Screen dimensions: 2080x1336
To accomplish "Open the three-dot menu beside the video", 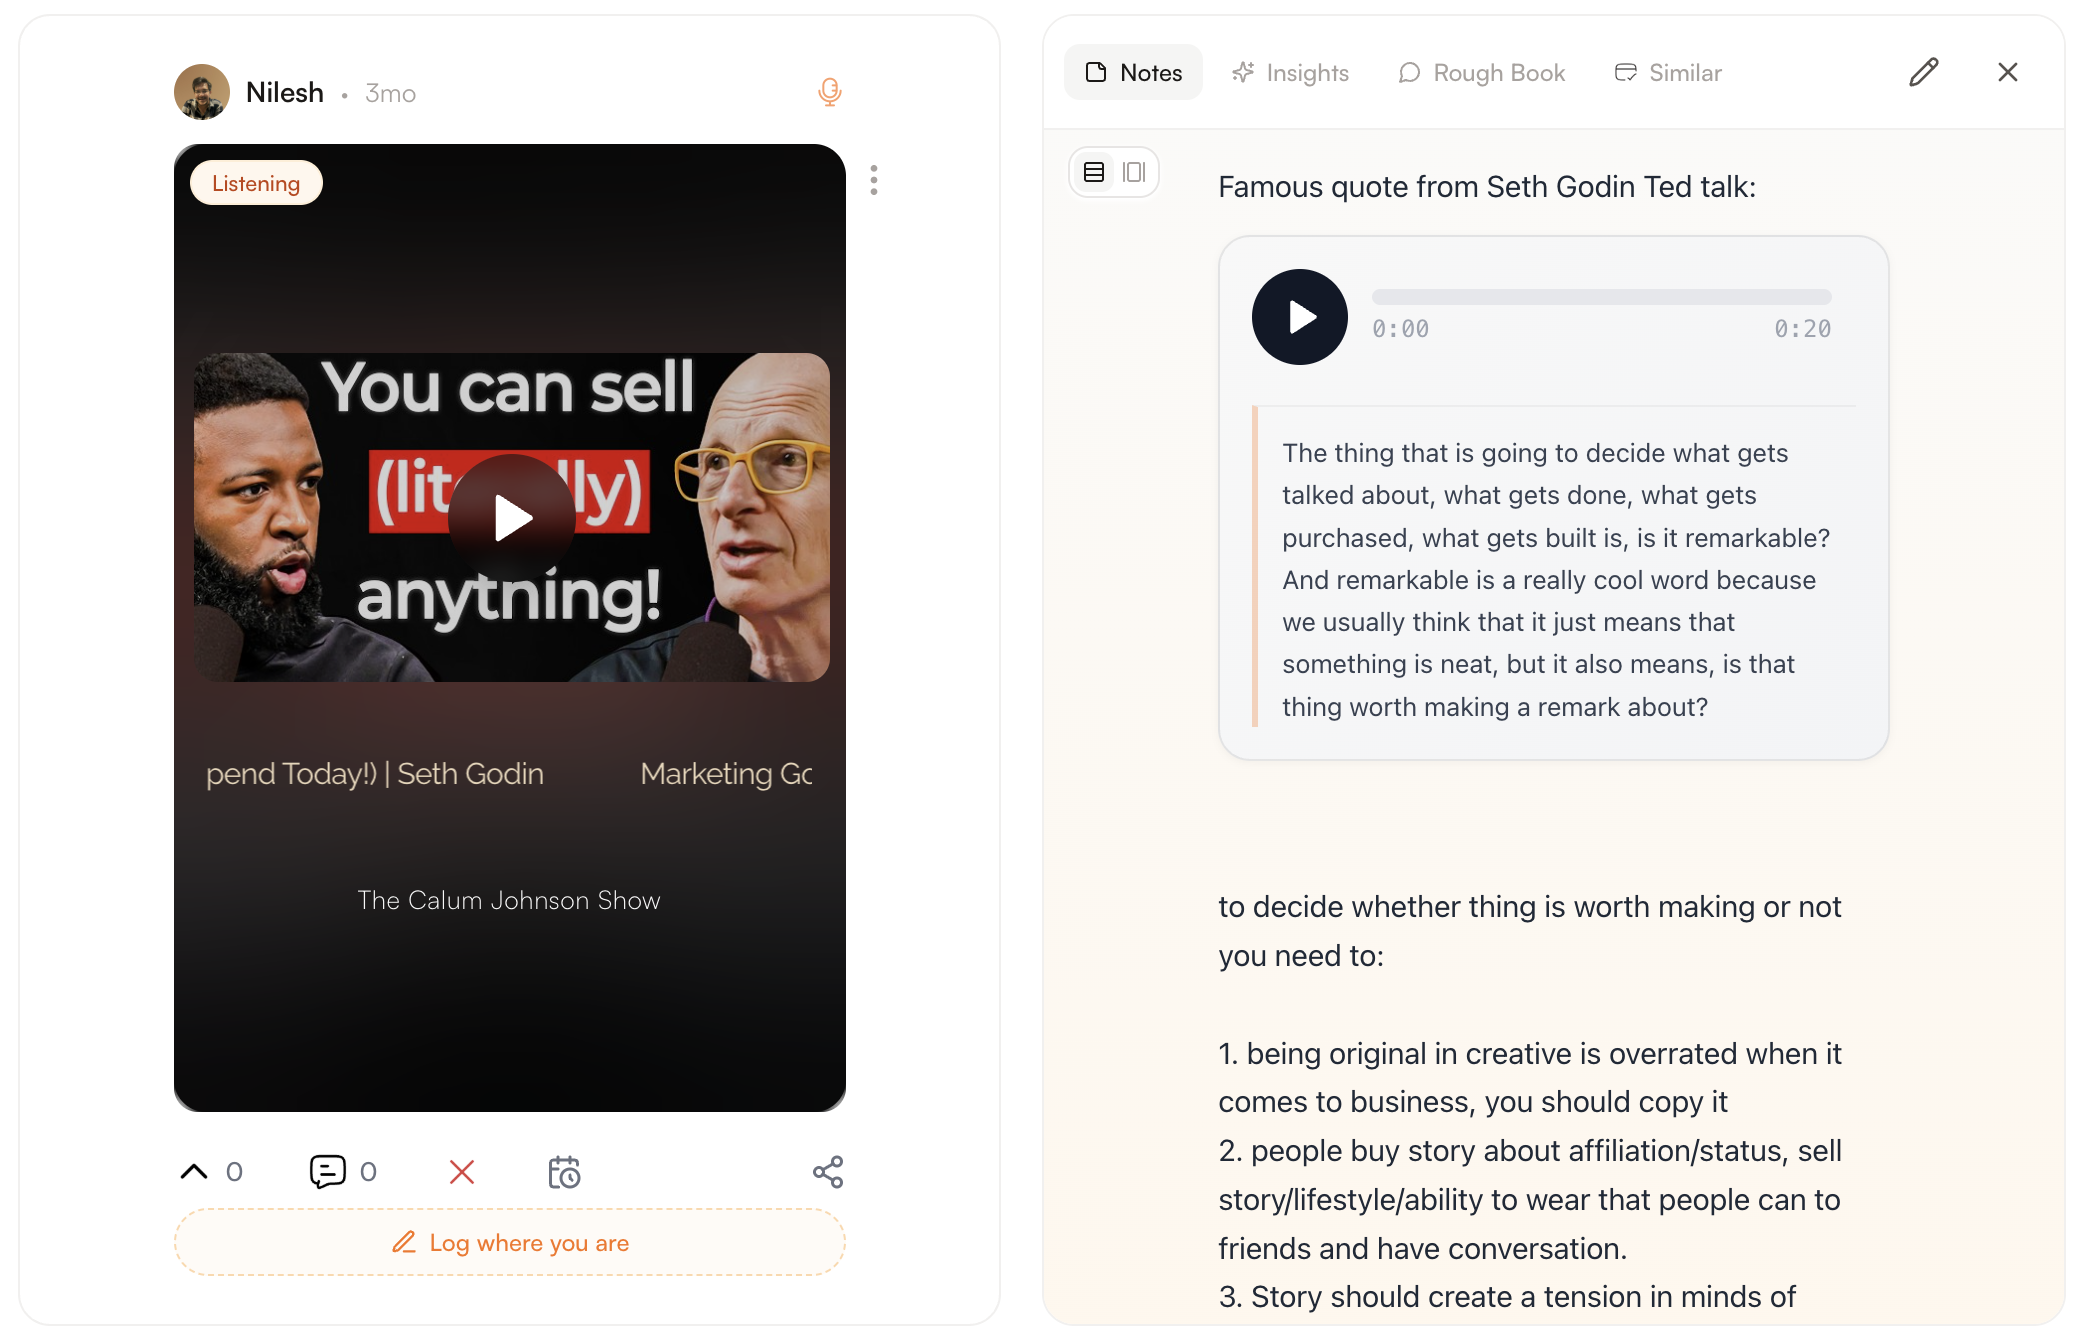I will 873,180.
